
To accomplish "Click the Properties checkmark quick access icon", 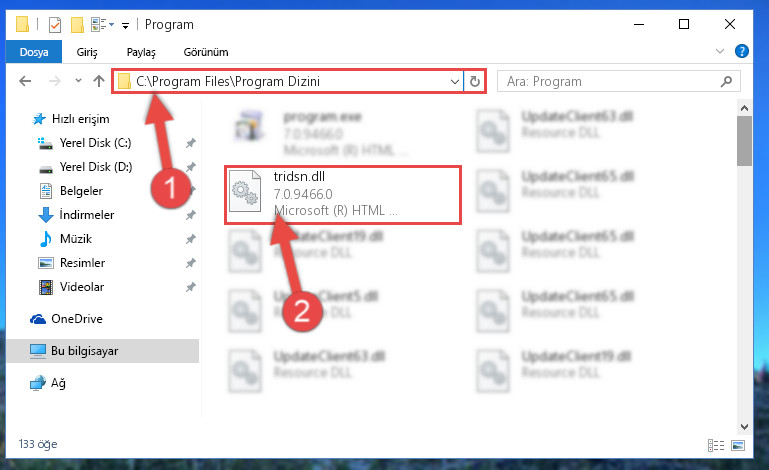I will 55,25.
